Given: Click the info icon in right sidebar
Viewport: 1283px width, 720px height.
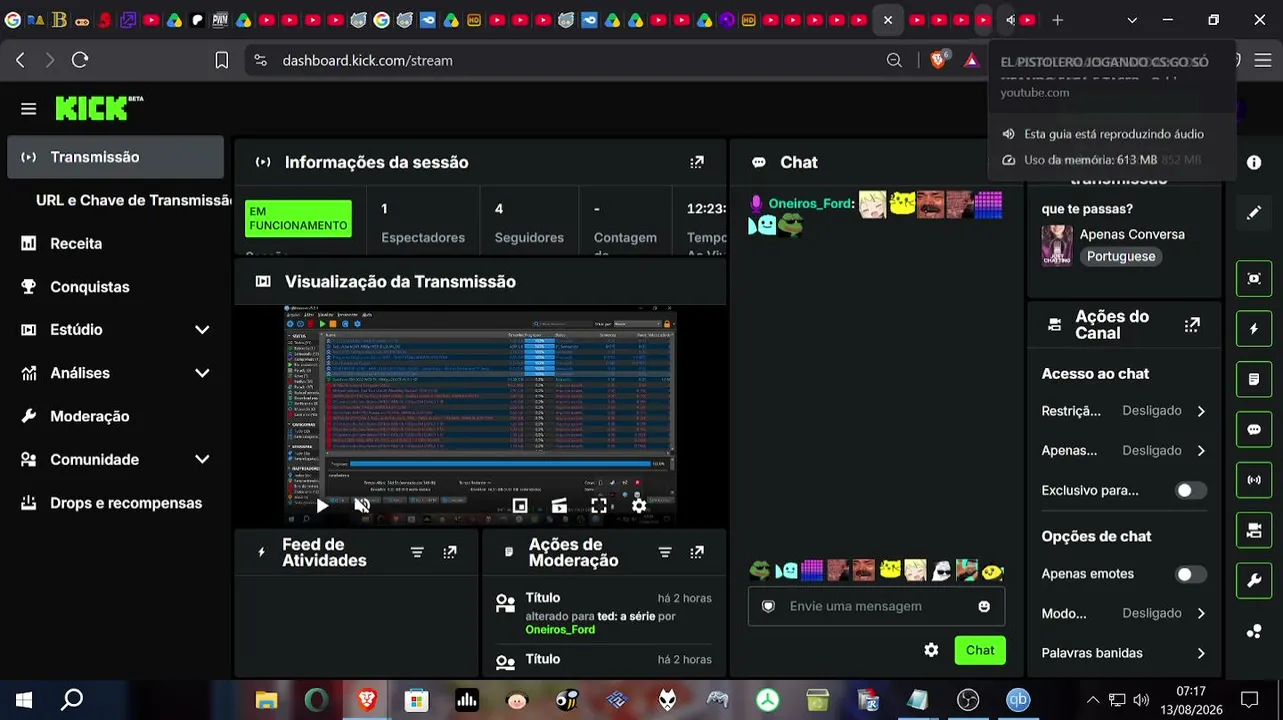Looking at the screenshot, I should 1254,162.
